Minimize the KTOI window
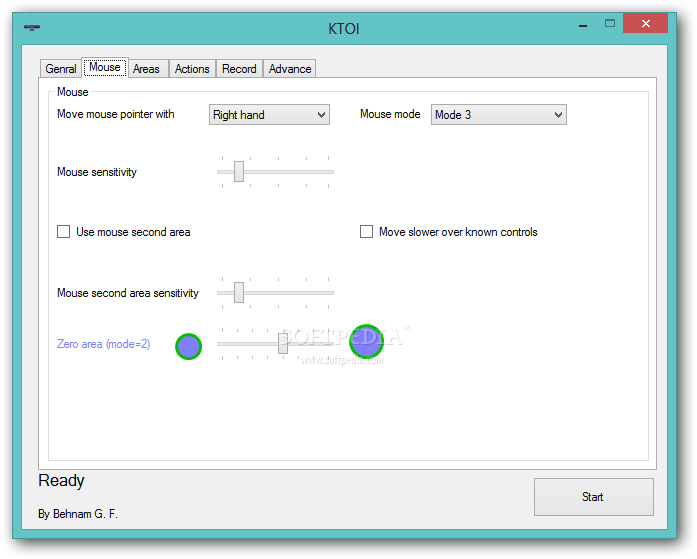 pos(583,24)
